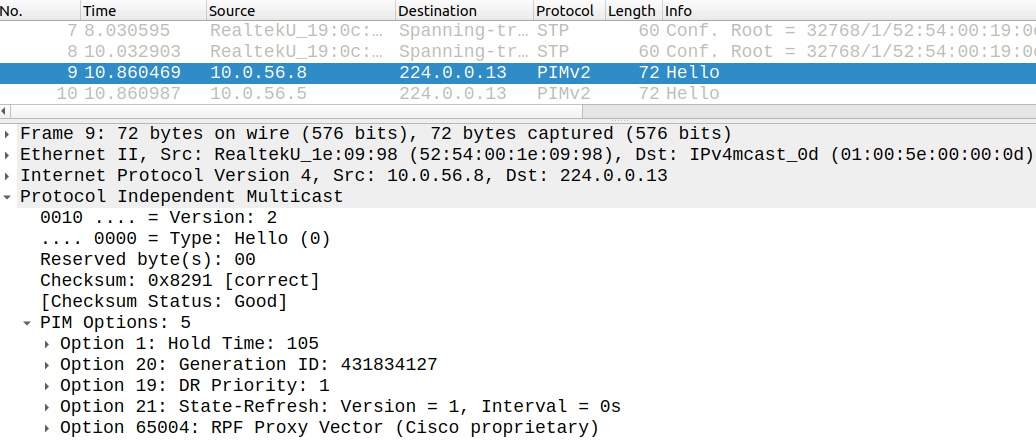Expand Option 21: State-Refresh entry
Viewport: 1036px width, 443px height.
pyautogui.click(x=48, y=407)
